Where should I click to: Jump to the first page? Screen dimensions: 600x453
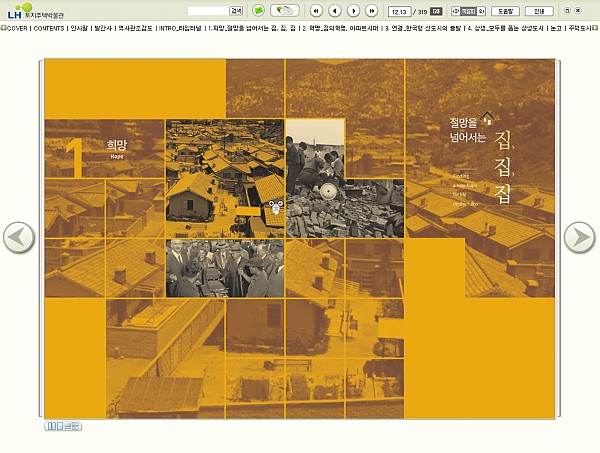tap(316, 11)
